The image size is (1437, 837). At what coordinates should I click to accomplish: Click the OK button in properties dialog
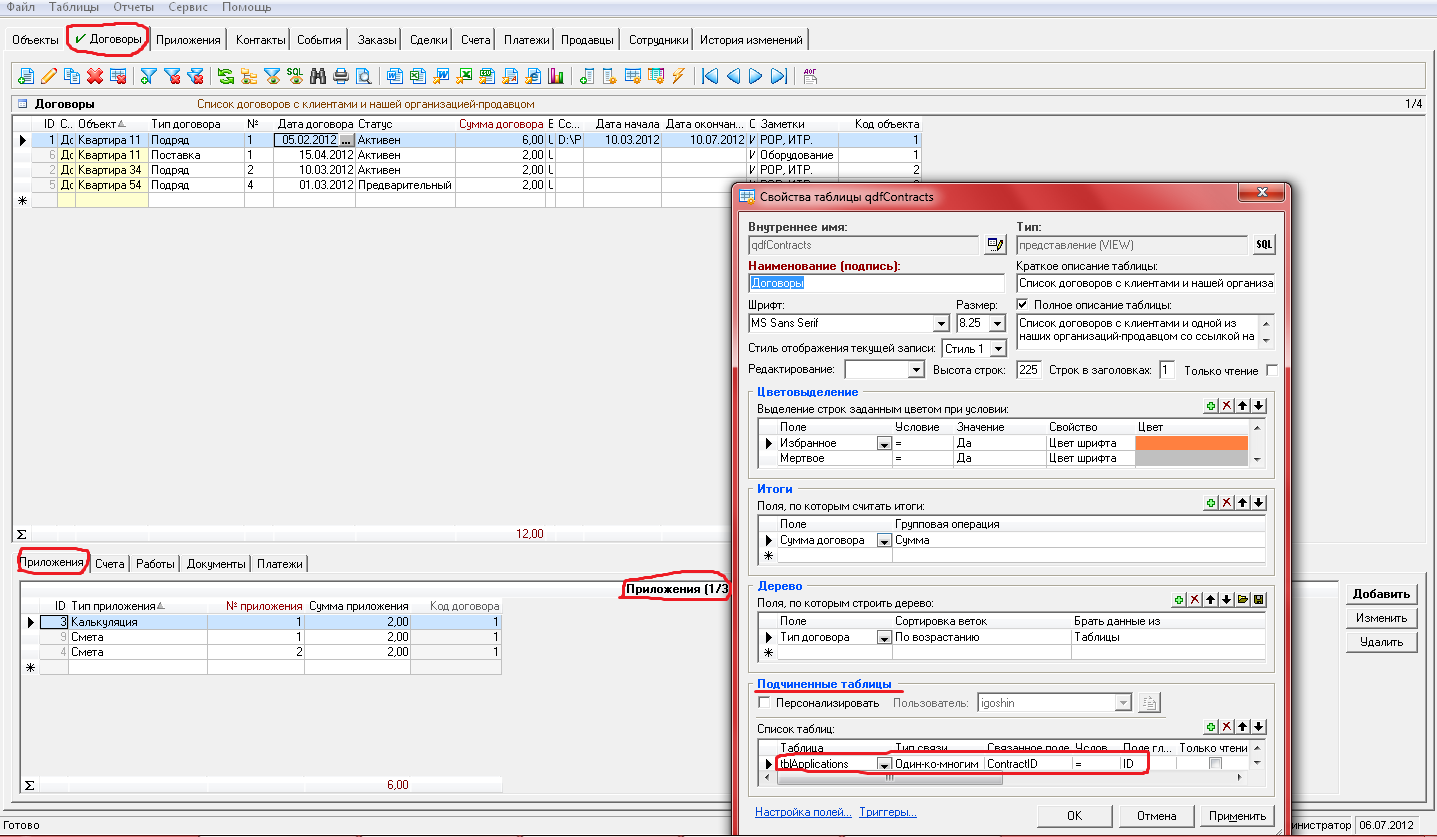1074,815
